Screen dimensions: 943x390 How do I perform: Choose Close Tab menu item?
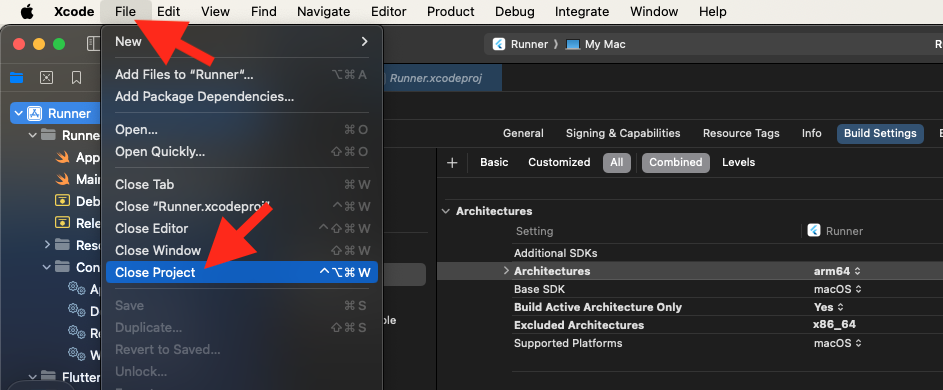(242, 184)
